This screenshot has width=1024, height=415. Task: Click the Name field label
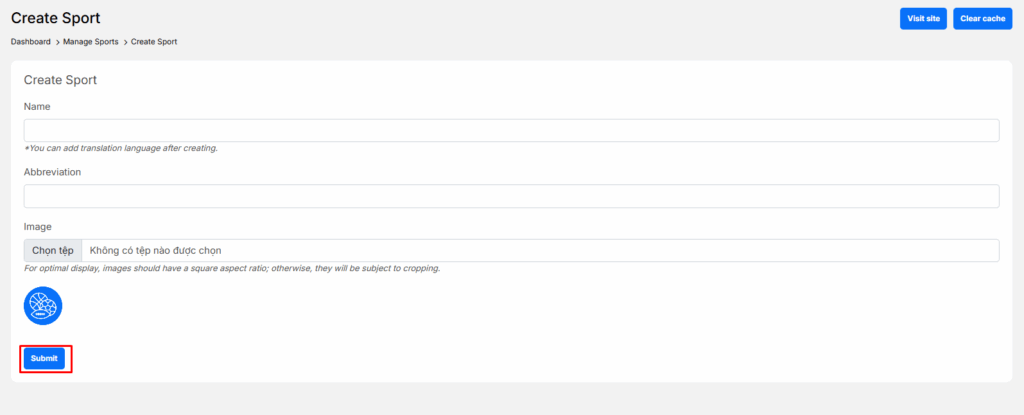pyautogui.click(x=37, y=106)
